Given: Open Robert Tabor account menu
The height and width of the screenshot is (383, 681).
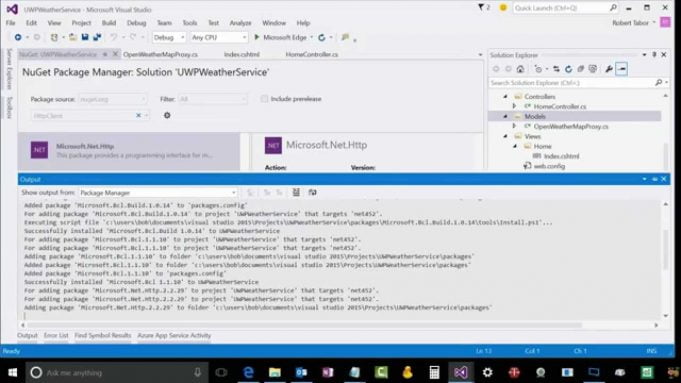Looking at the screenshot, I should coord(634,23).
